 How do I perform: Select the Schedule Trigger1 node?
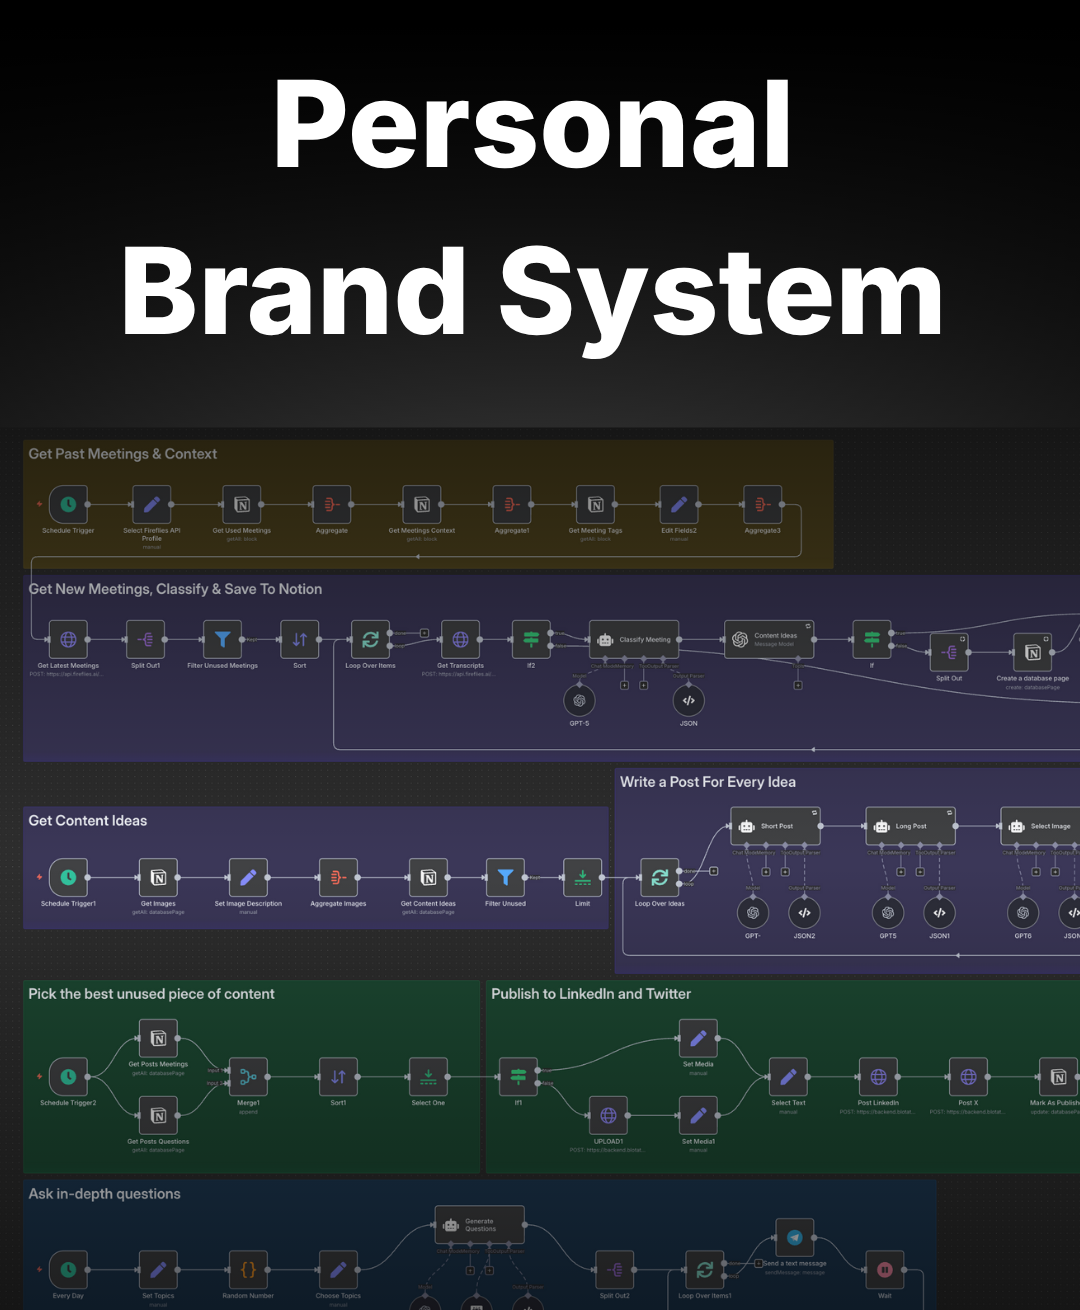coord(68,877)
